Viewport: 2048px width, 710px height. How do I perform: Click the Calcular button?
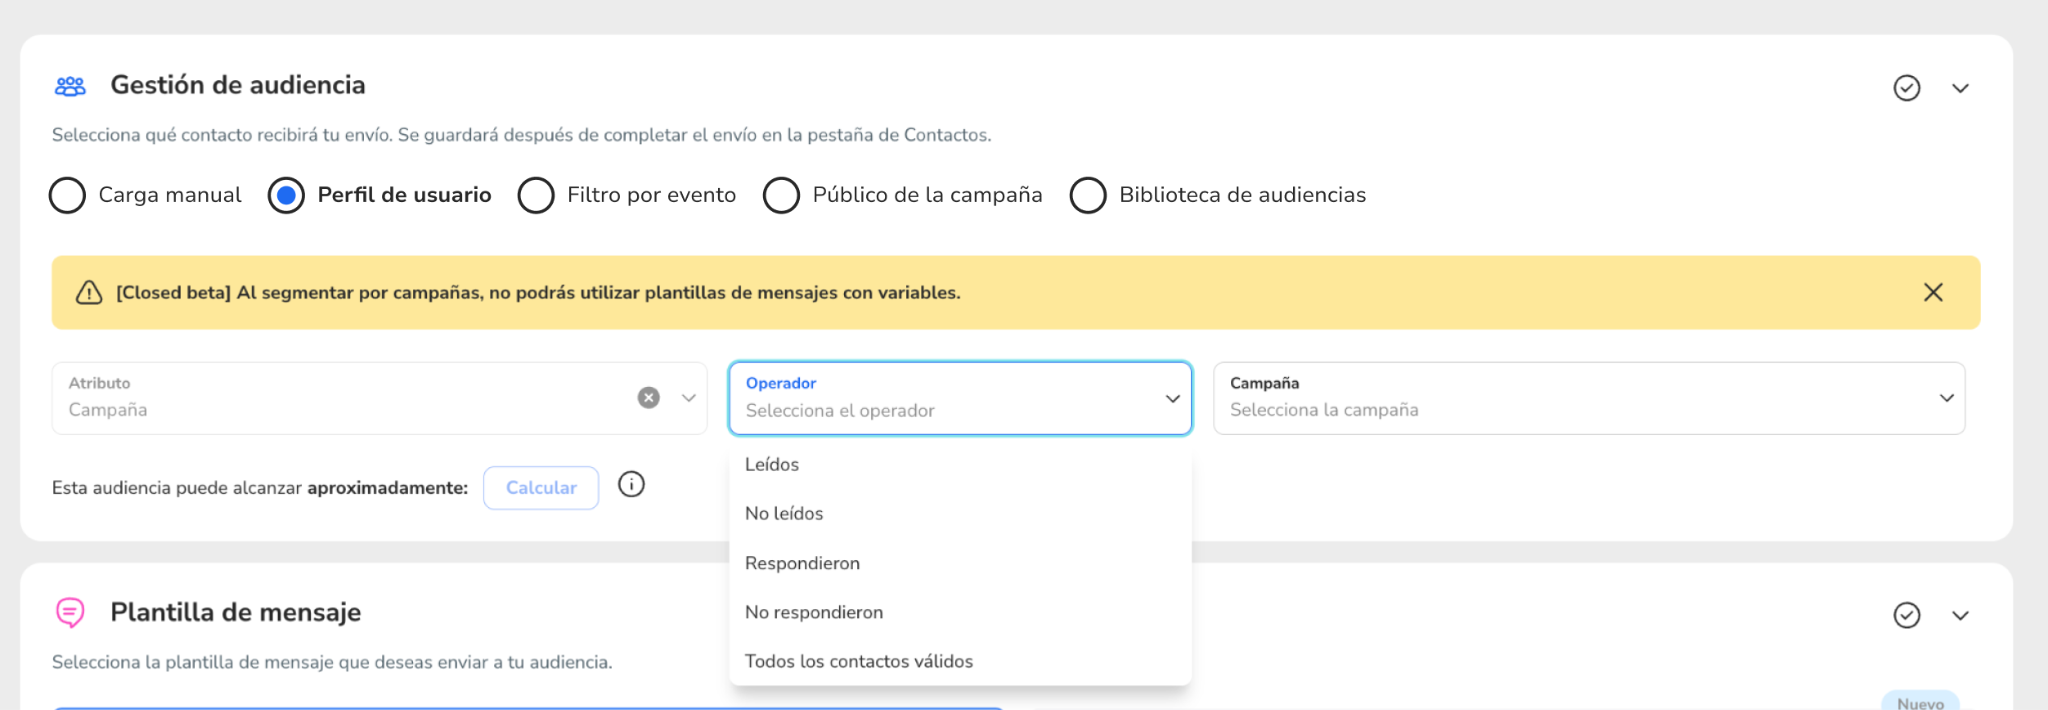click(541, 488)
